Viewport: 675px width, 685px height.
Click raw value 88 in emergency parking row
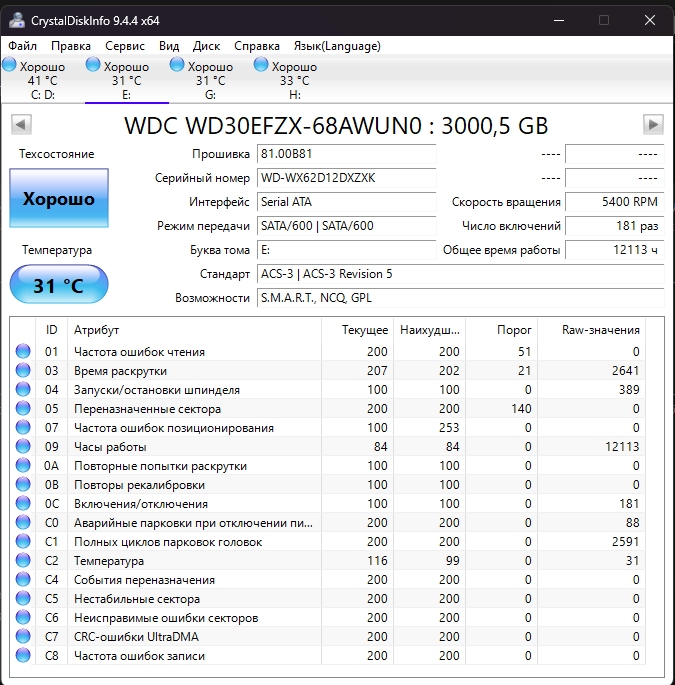tap(632, 522)
